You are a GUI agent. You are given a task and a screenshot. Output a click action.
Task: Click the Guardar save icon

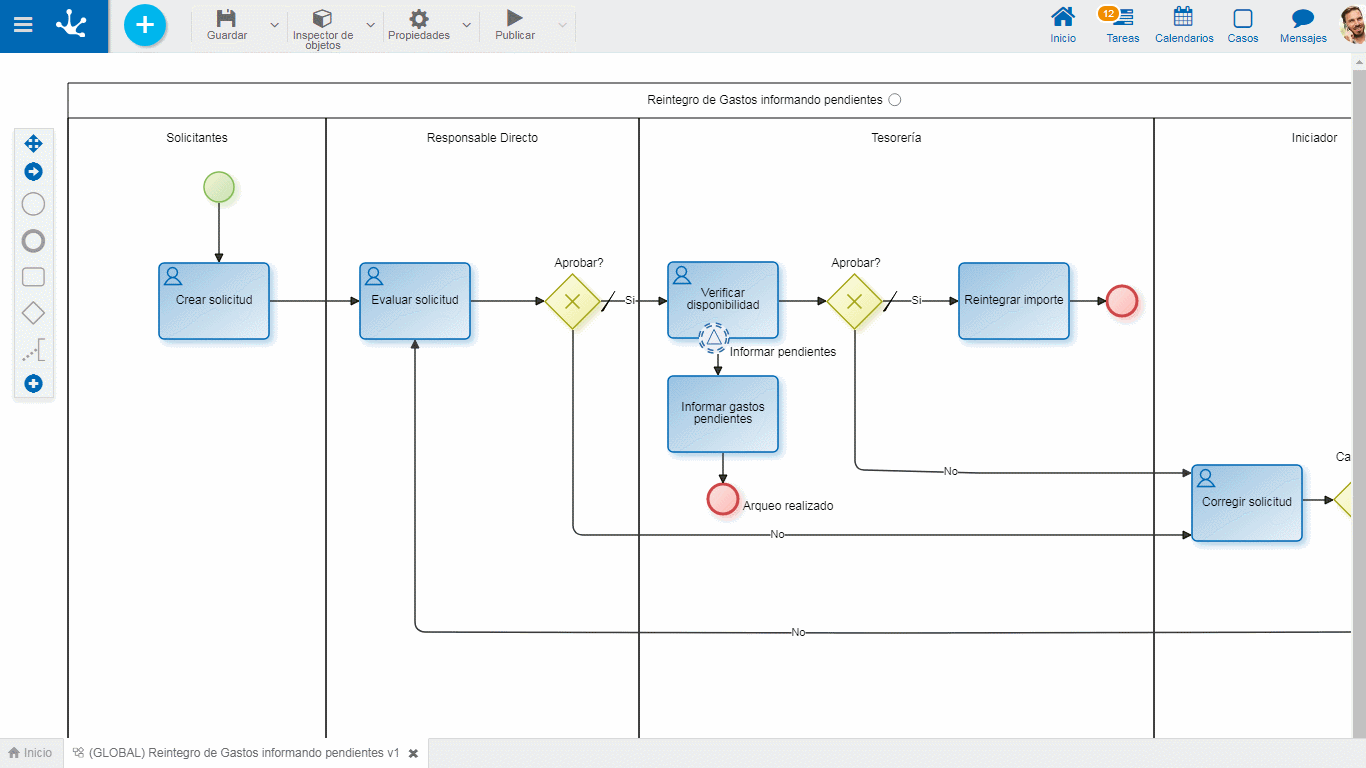pyautogui.click(x=227, y=19)
